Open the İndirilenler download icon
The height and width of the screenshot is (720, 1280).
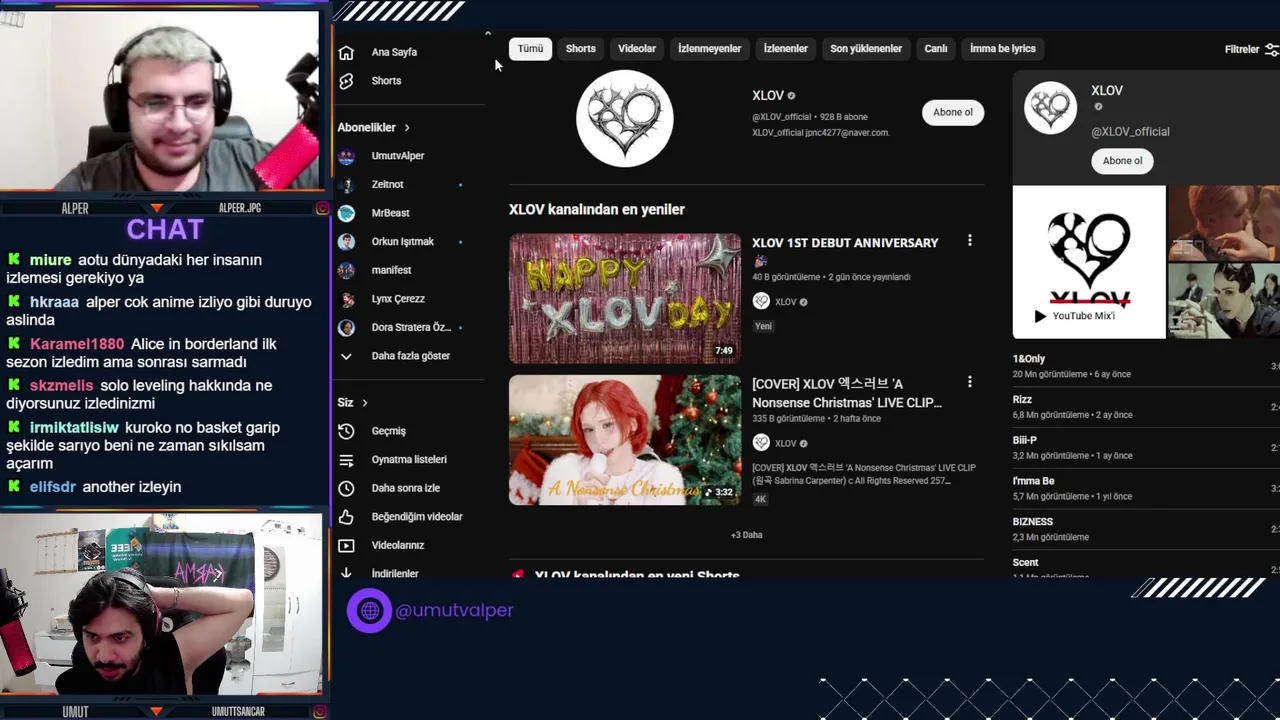coord(346,573)
